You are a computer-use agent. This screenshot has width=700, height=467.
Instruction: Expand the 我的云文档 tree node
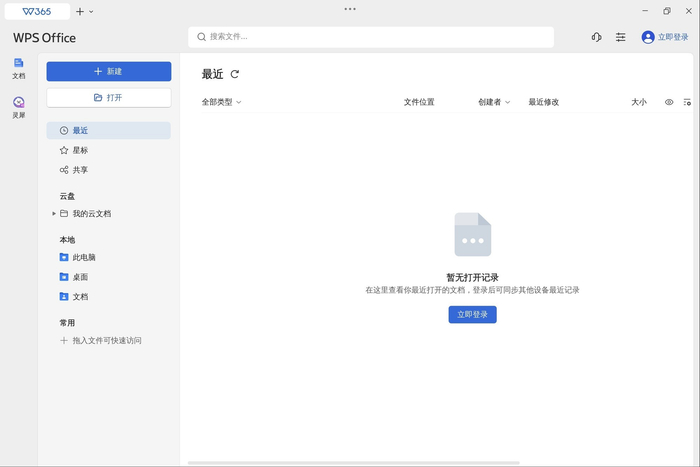[x=54, y=214]
